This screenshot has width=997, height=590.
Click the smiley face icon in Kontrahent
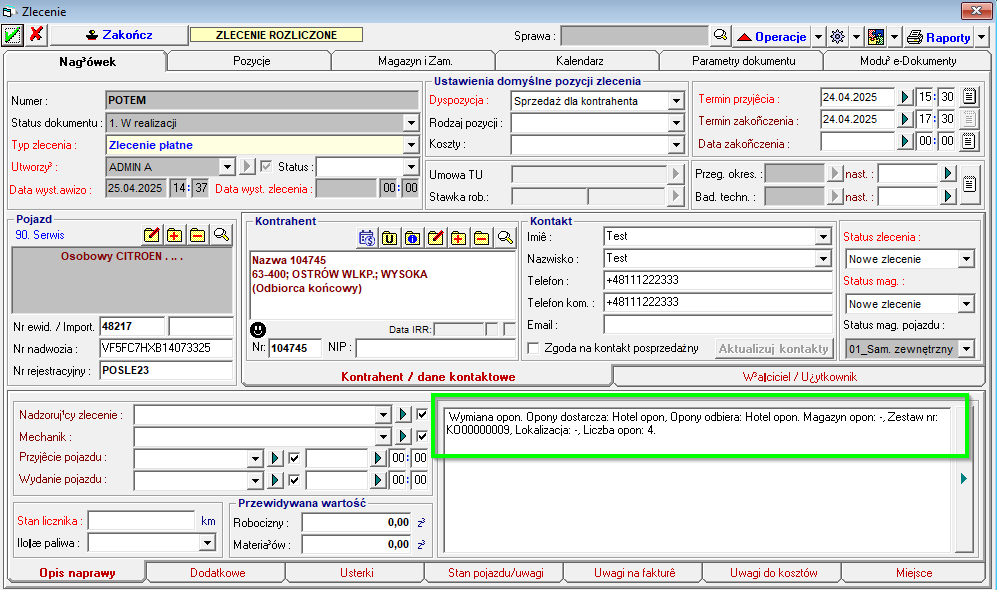[x=258, y=329]
